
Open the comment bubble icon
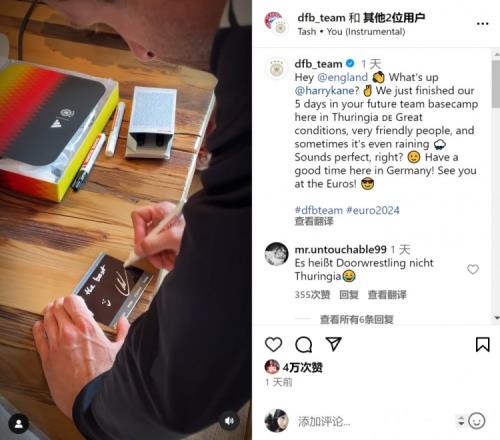coord(303,344)
